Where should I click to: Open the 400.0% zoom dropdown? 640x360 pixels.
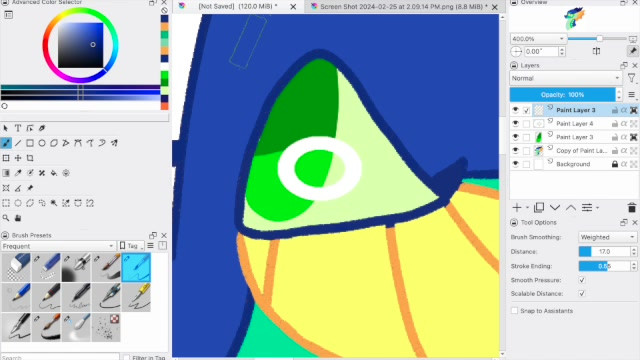pos(538,39)
